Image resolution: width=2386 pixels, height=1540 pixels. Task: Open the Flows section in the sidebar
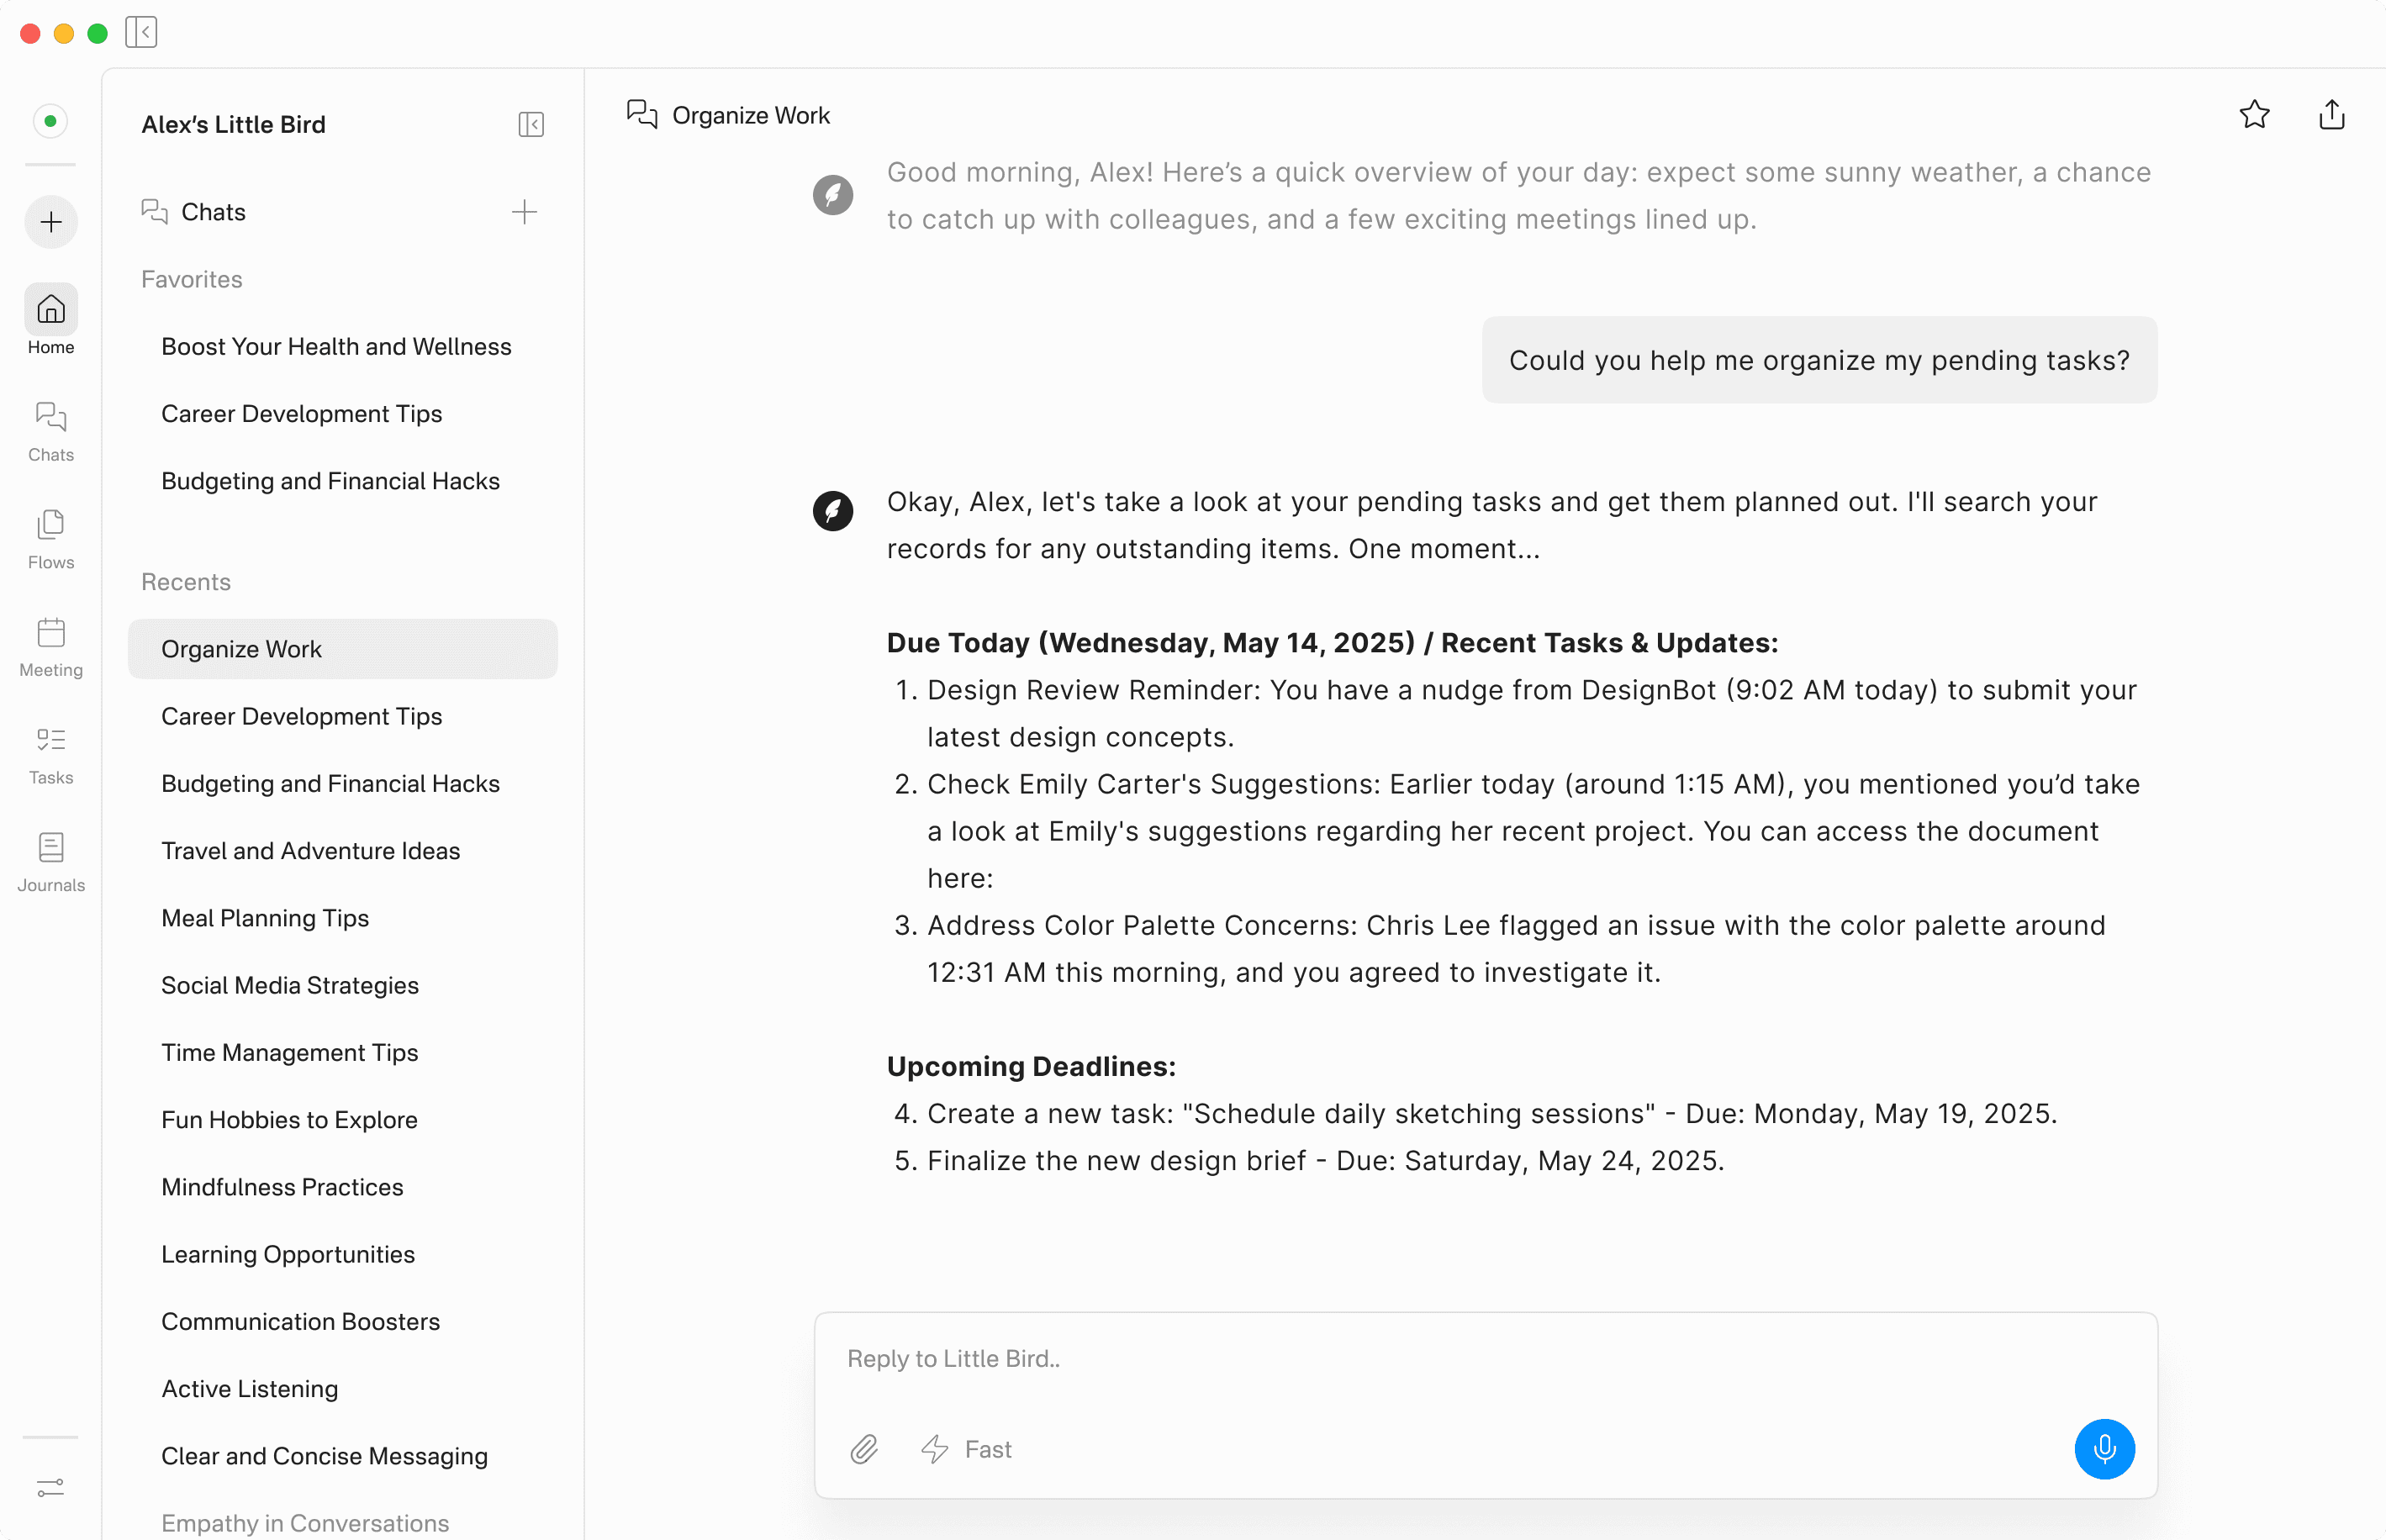pyautogui.click(x=51, y=538)
